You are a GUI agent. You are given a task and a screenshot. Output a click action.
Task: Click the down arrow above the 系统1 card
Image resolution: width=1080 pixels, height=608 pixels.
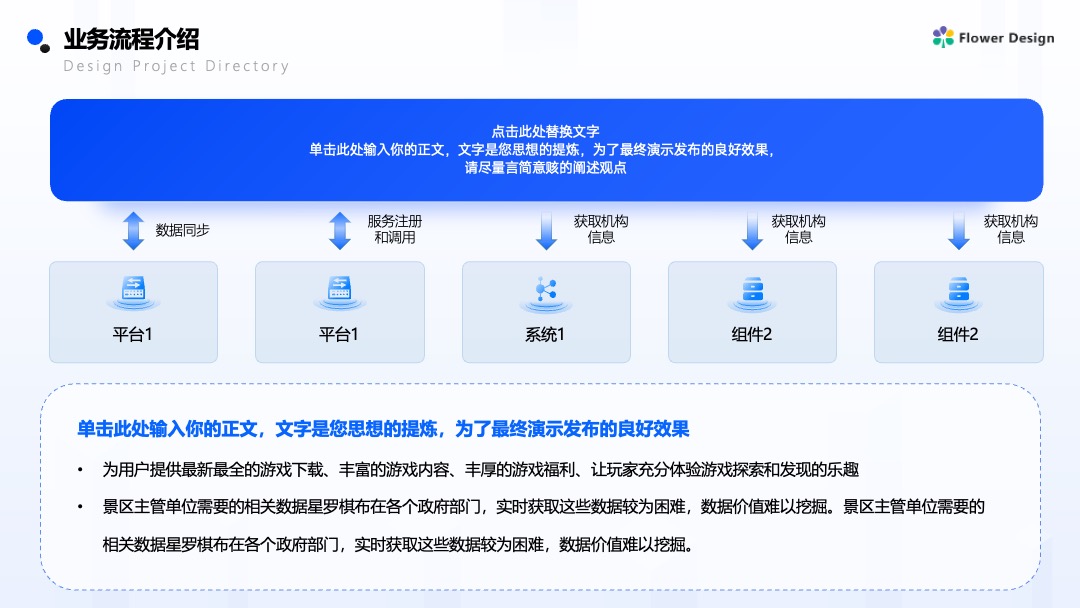click(x=546, y=230)
